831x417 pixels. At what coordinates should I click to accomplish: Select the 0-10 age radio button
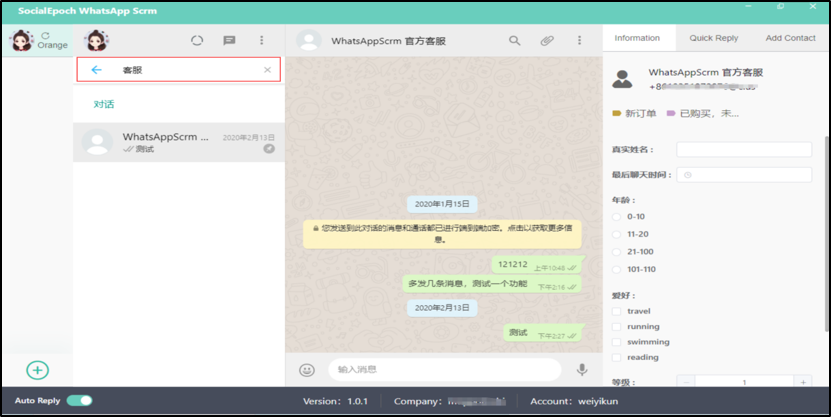pos(616,217)
